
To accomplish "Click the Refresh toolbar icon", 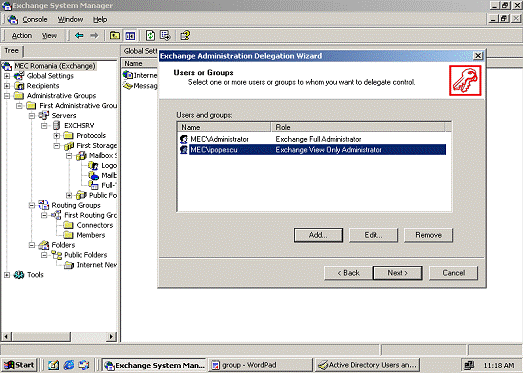I will [x=150, y=35].
